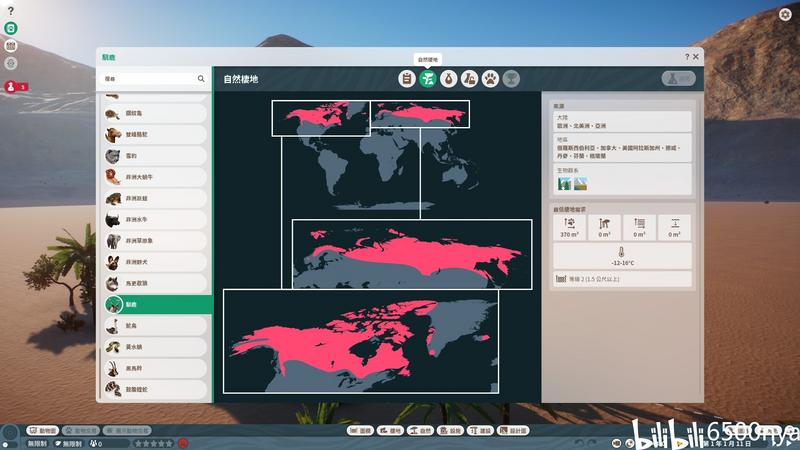
Task: Click the North America zoomed map inset
Action: [361, 341]
